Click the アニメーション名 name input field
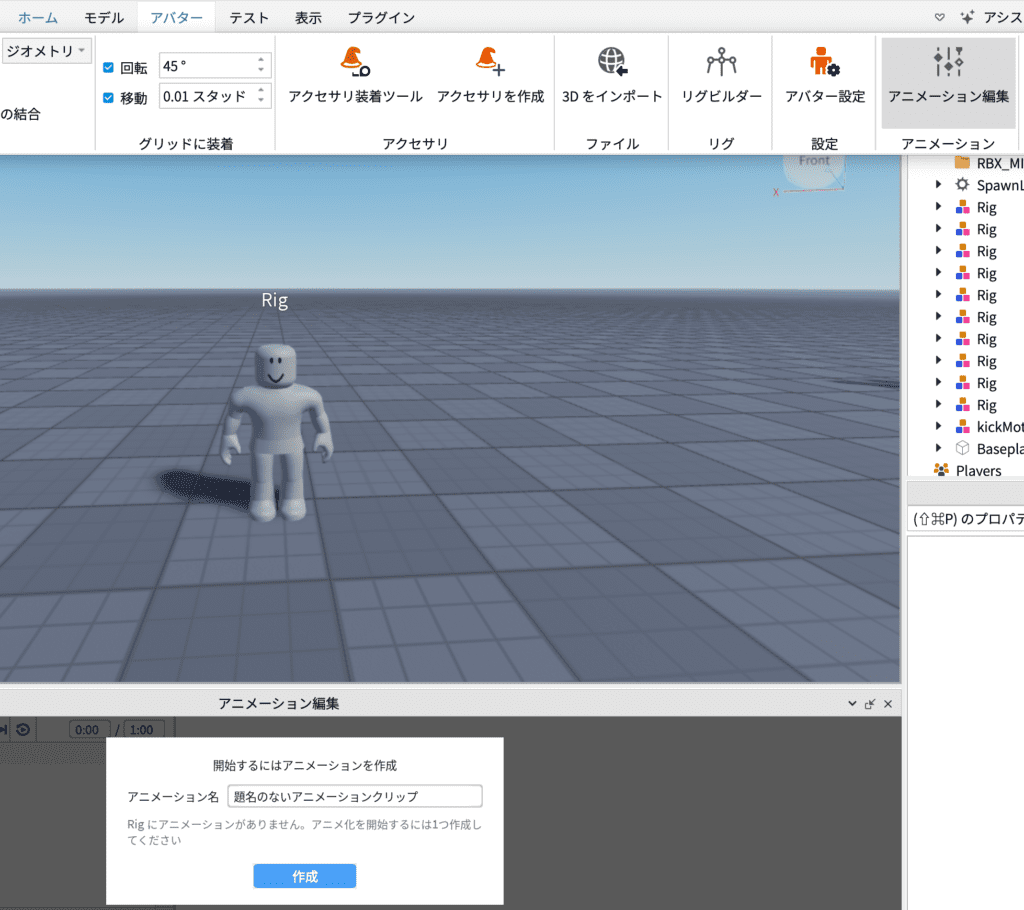The image size is (1024, 910). (355, 796)
